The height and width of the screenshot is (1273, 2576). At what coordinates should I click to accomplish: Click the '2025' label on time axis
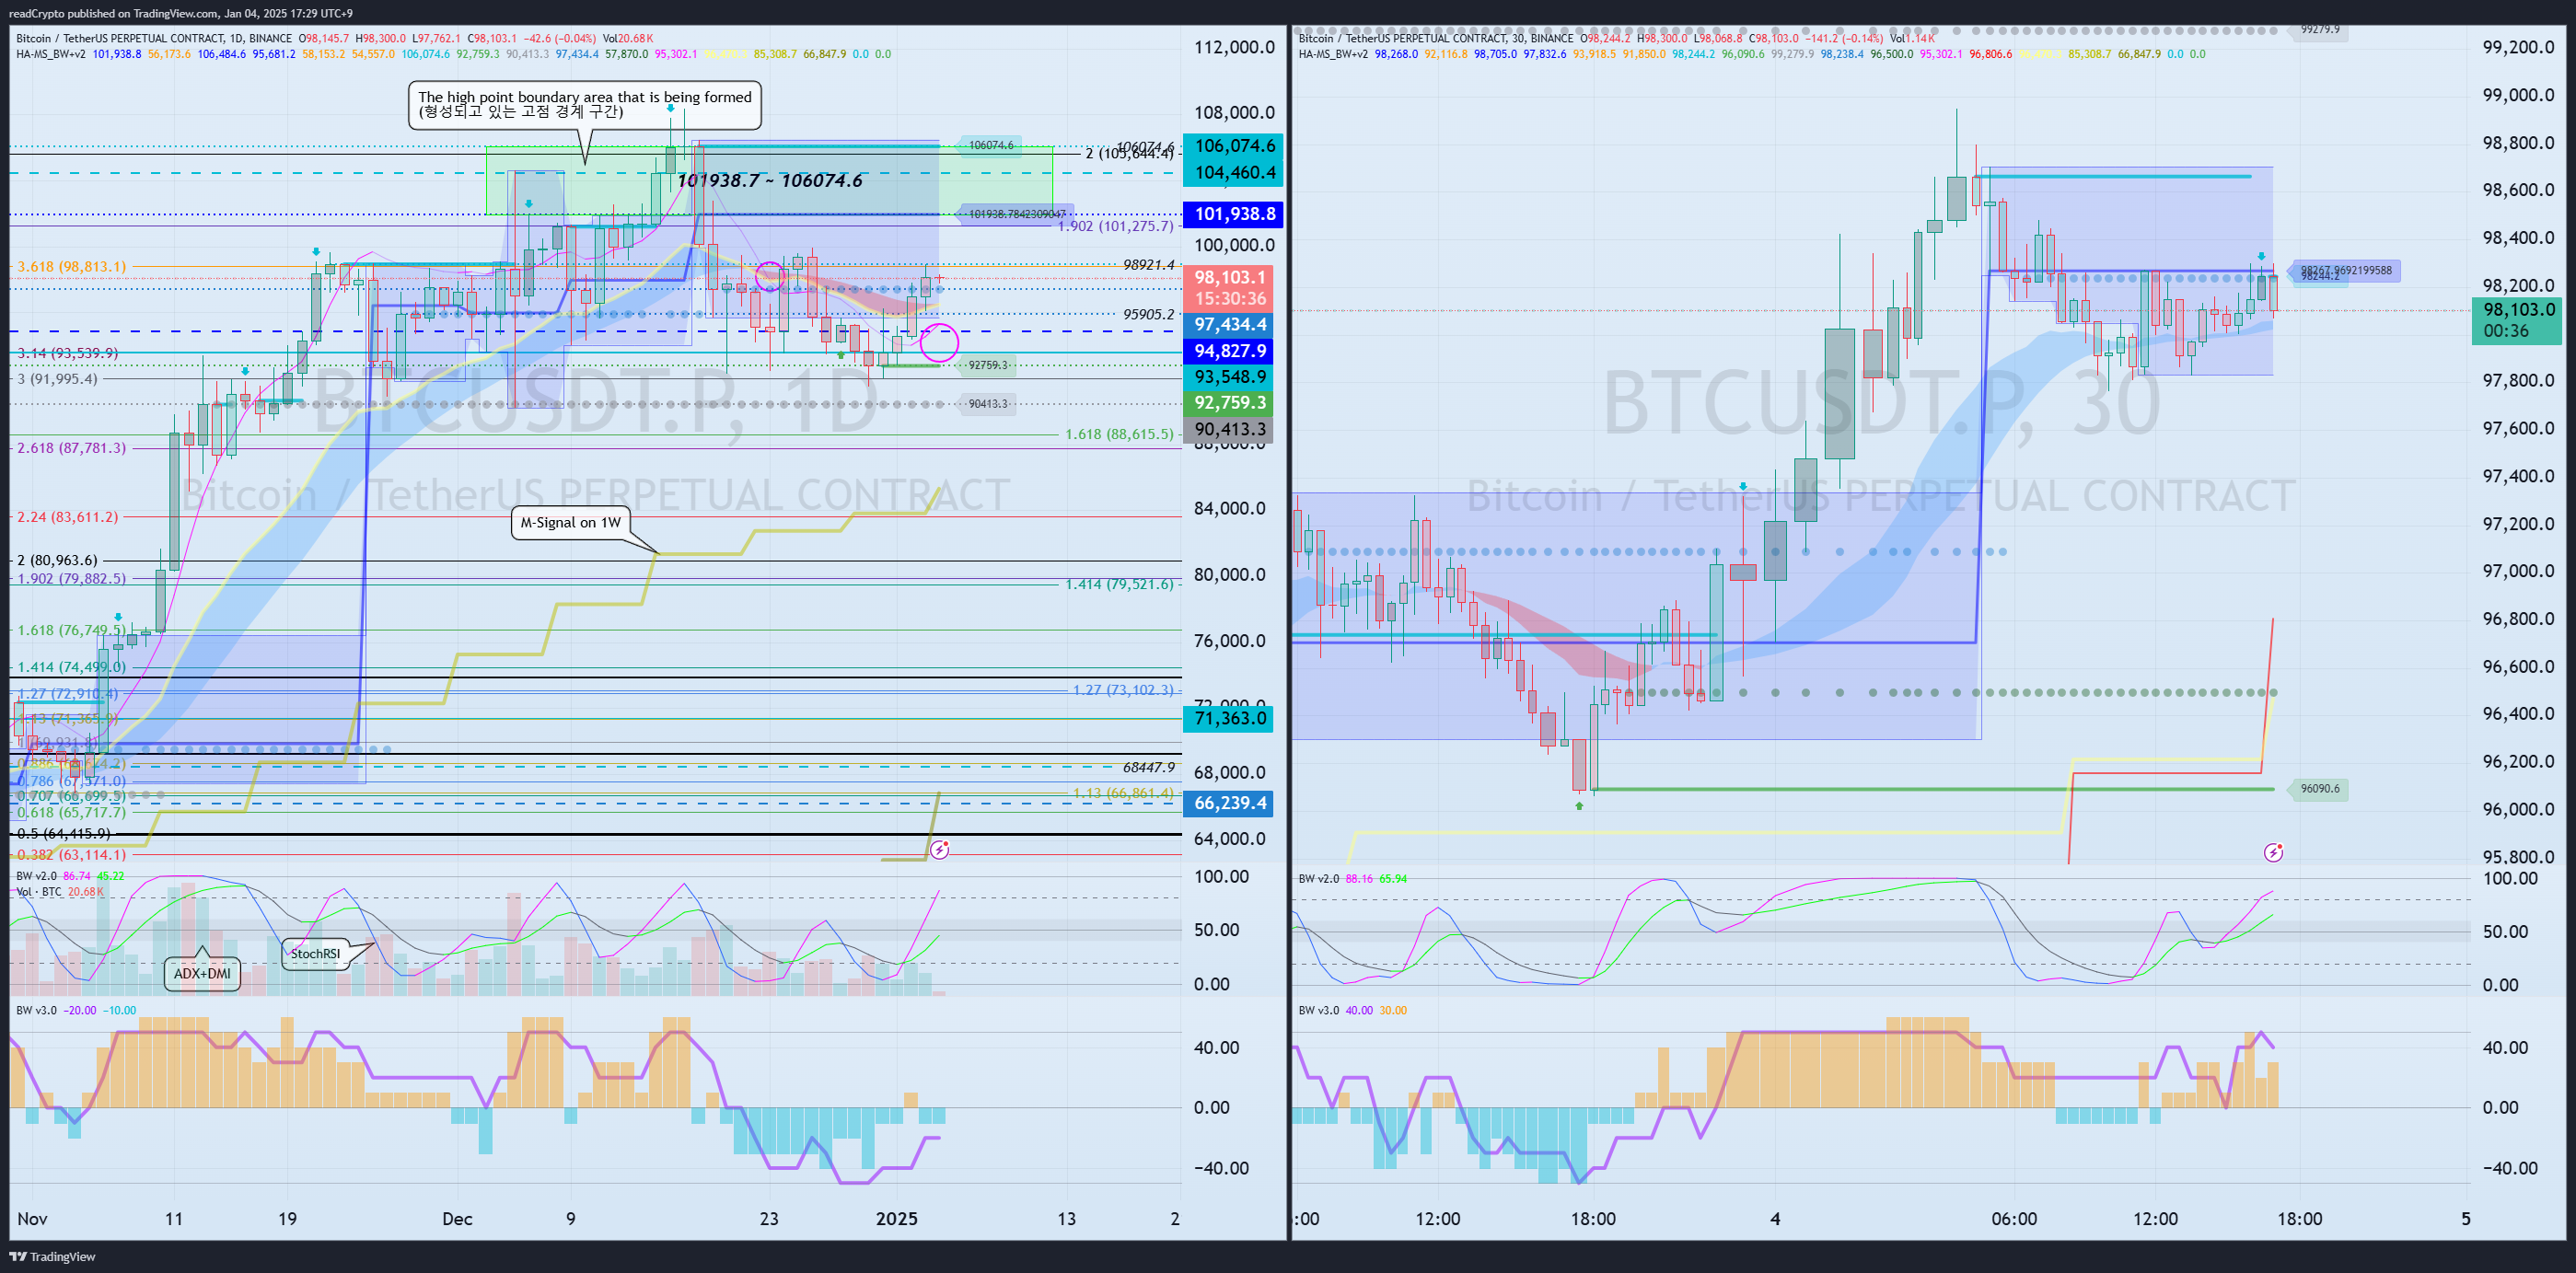[x=896, y=1218]
